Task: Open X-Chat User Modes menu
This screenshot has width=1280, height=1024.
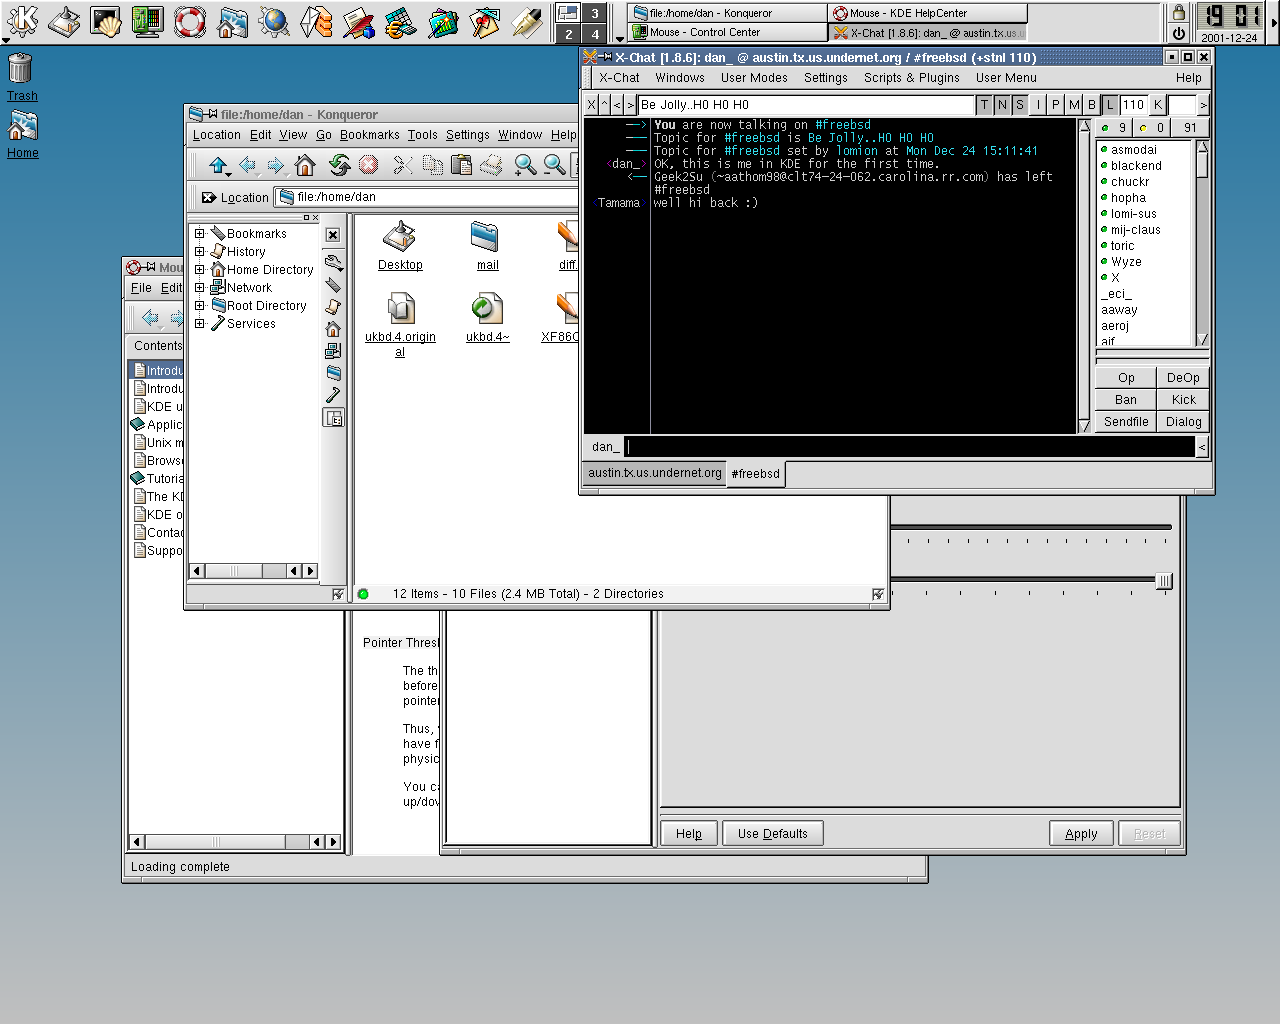Action: click(754, 78)
